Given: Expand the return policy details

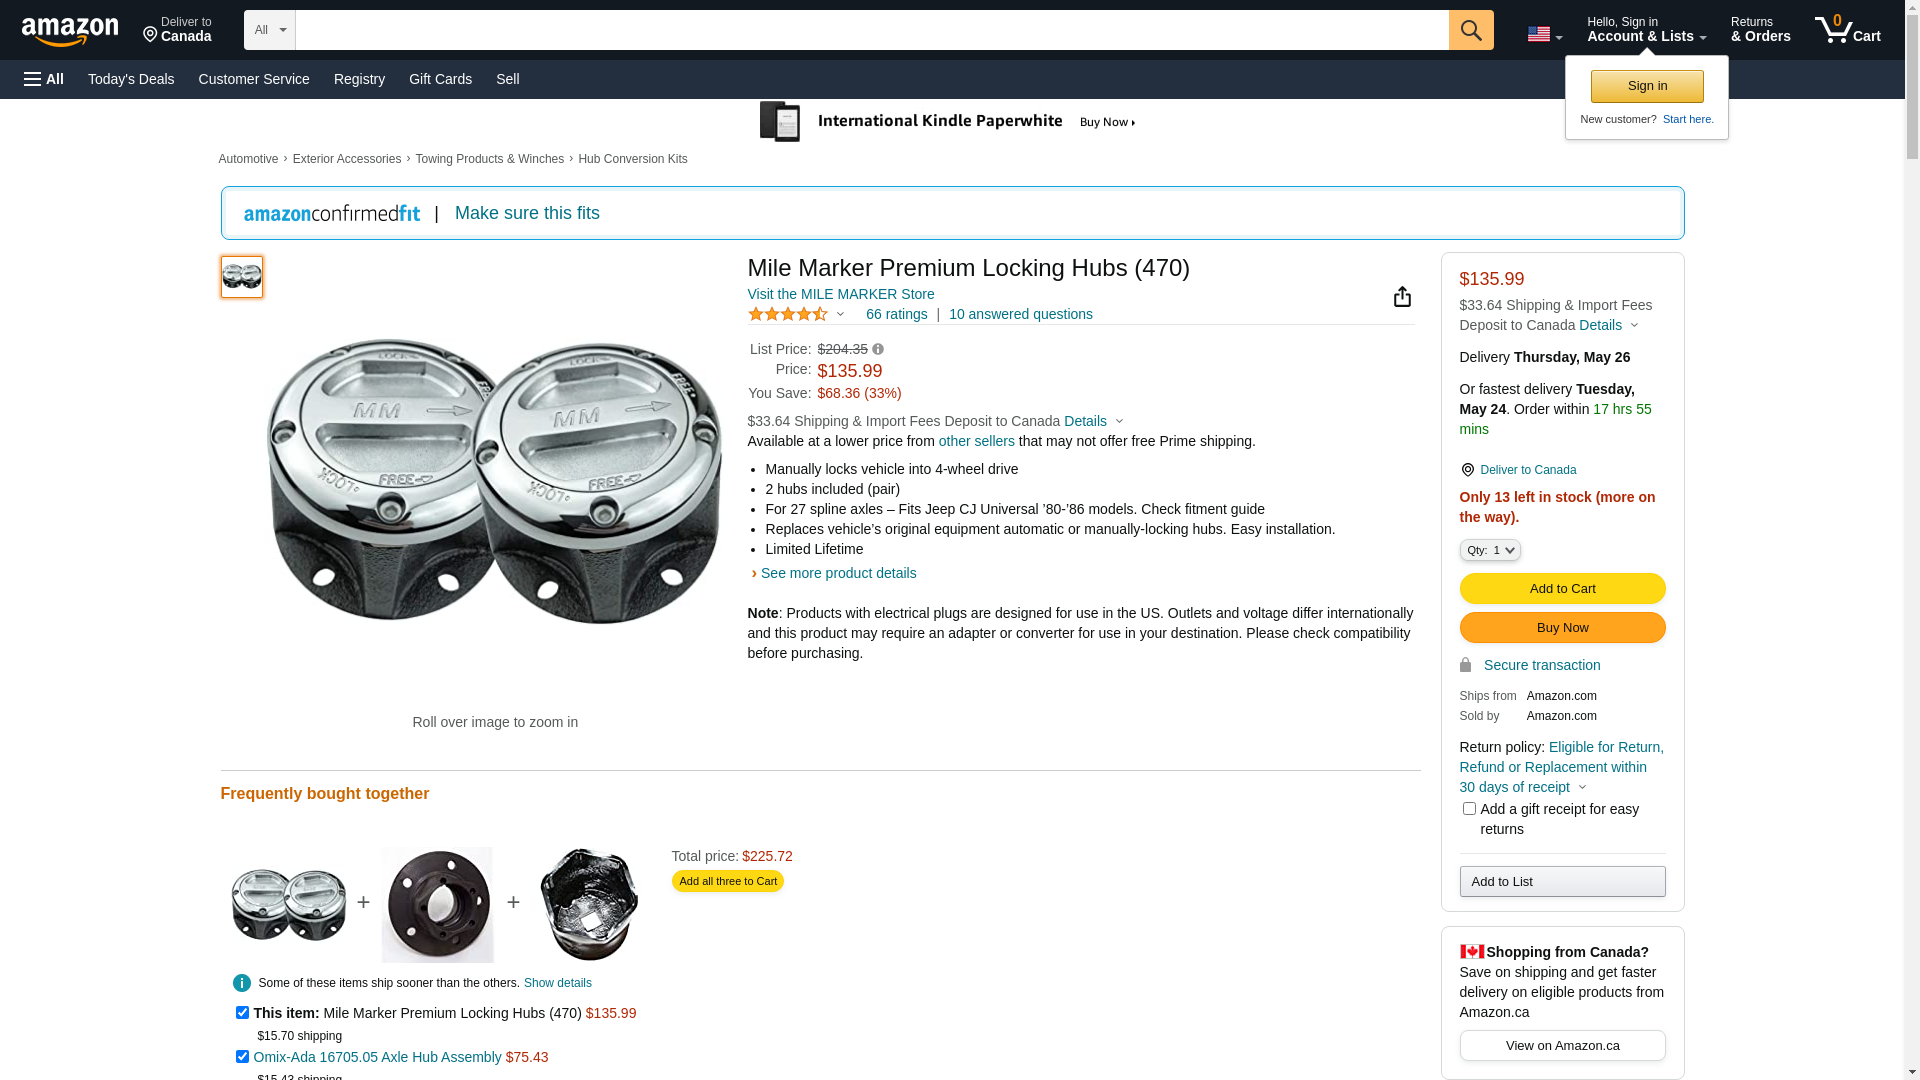Looking at the screenshot, I should (1581, 787).
